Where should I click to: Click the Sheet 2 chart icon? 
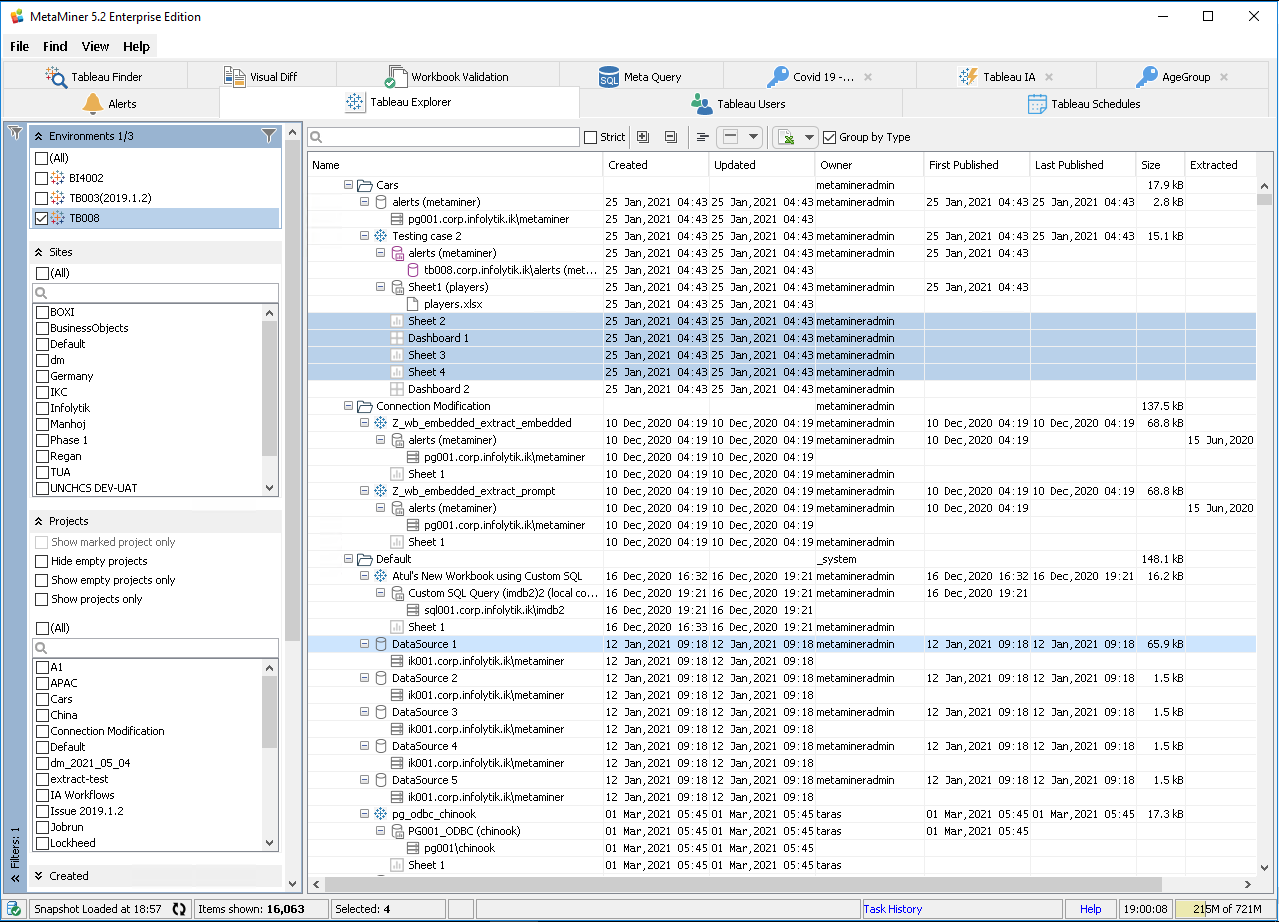[397, 321]
